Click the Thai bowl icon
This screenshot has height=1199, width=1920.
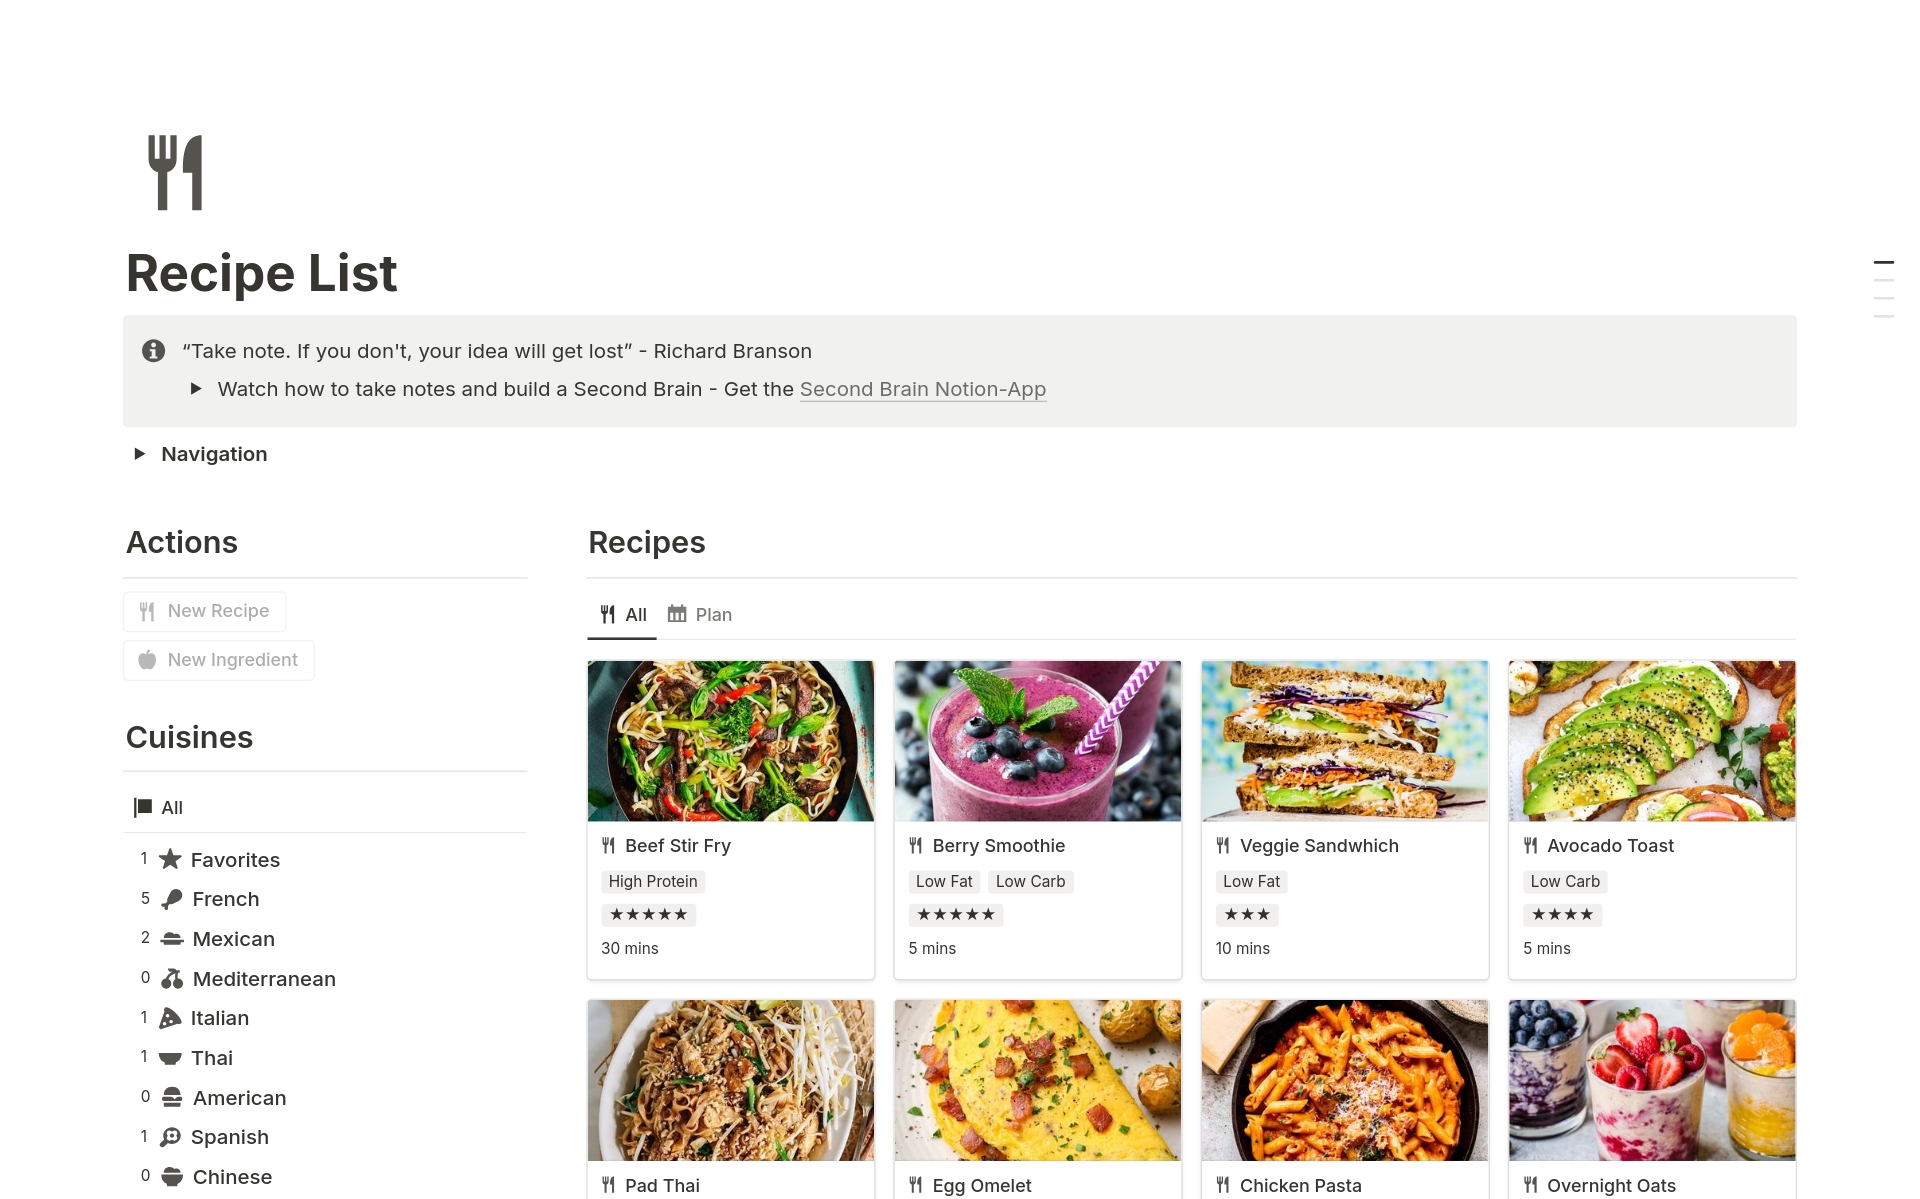point(171,1058)
